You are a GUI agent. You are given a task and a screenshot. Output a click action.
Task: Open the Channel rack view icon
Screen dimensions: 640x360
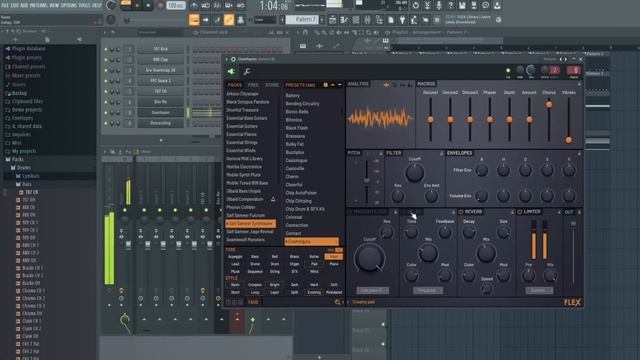[x=356, y=20]
